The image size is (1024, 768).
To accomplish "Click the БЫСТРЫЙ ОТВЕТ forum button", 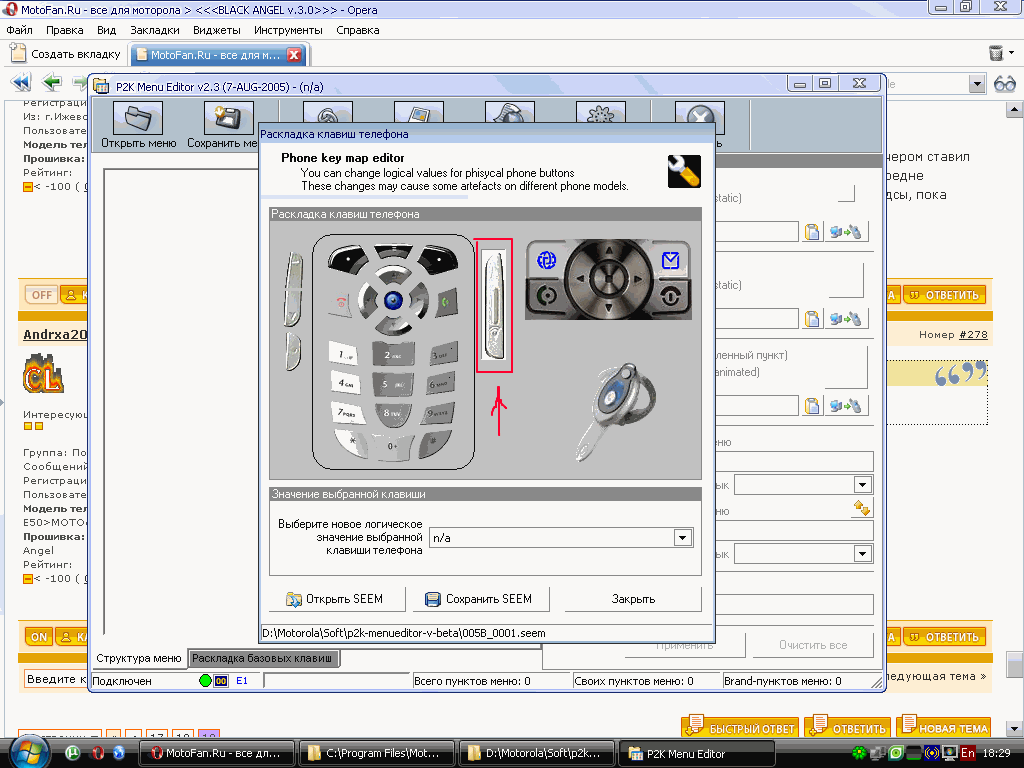I will (x=740, y=728).
